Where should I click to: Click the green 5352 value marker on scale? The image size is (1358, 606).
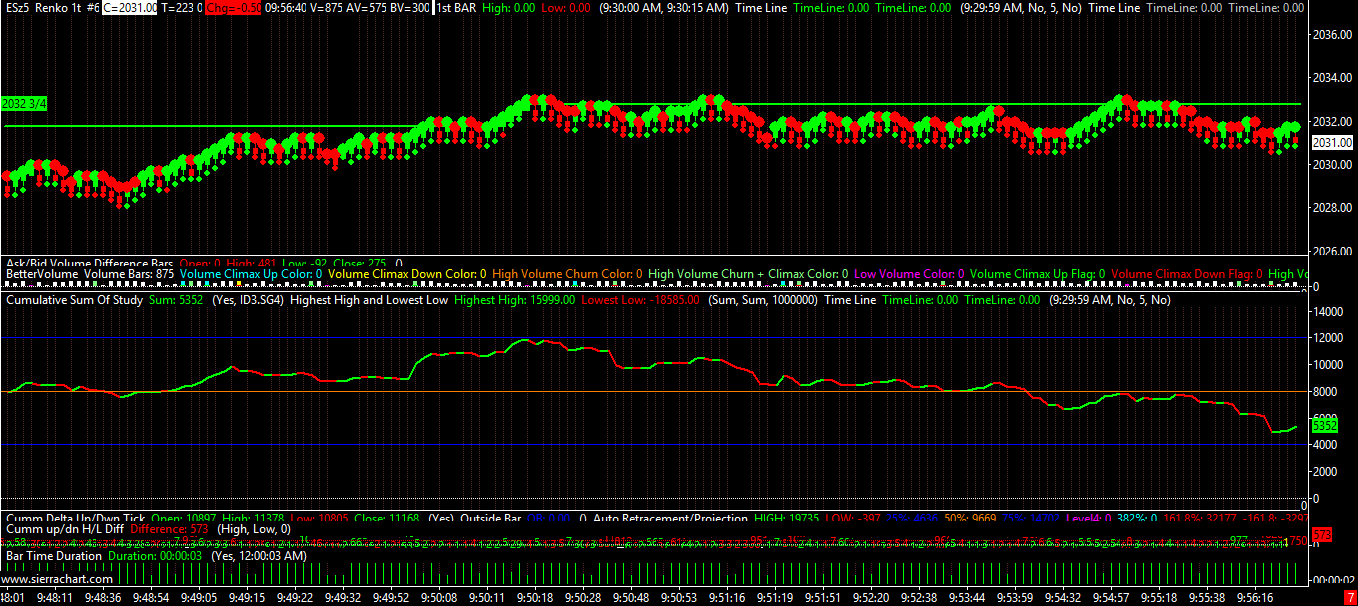pos(1324,425)
